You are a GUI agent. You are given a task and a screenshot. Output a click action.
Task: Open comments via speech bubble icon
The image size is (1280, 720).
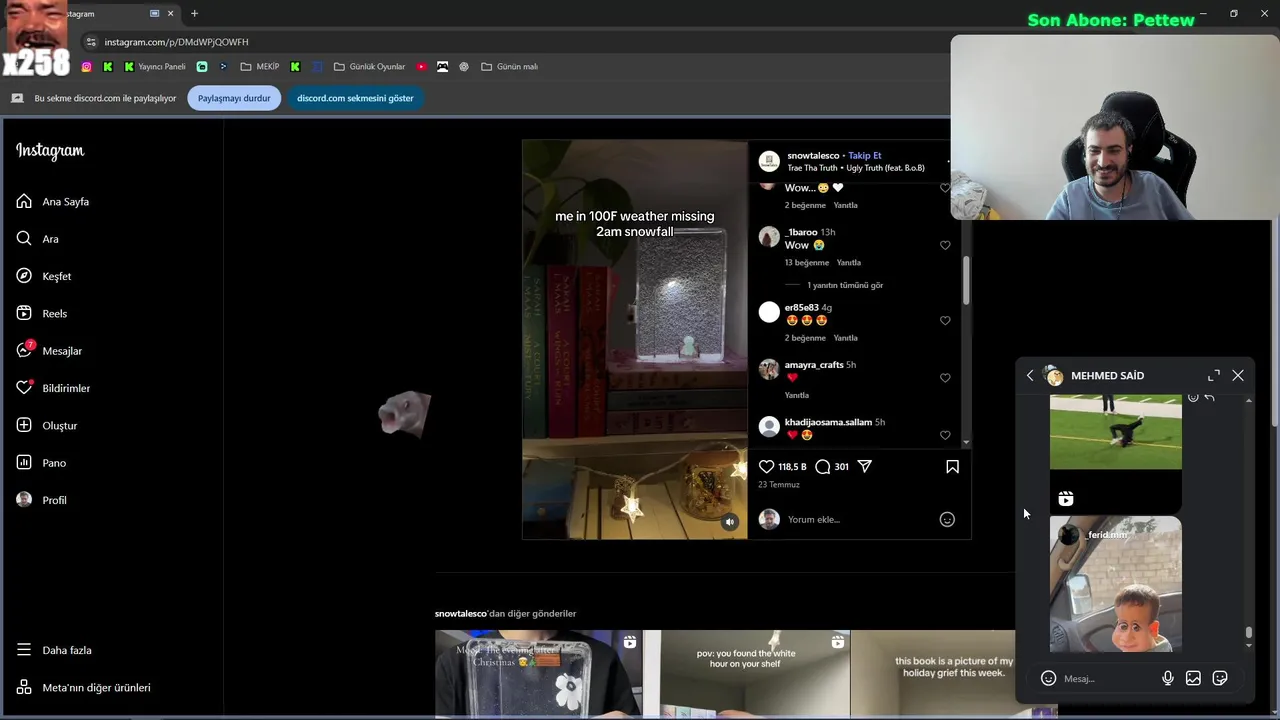coord(822,467)
